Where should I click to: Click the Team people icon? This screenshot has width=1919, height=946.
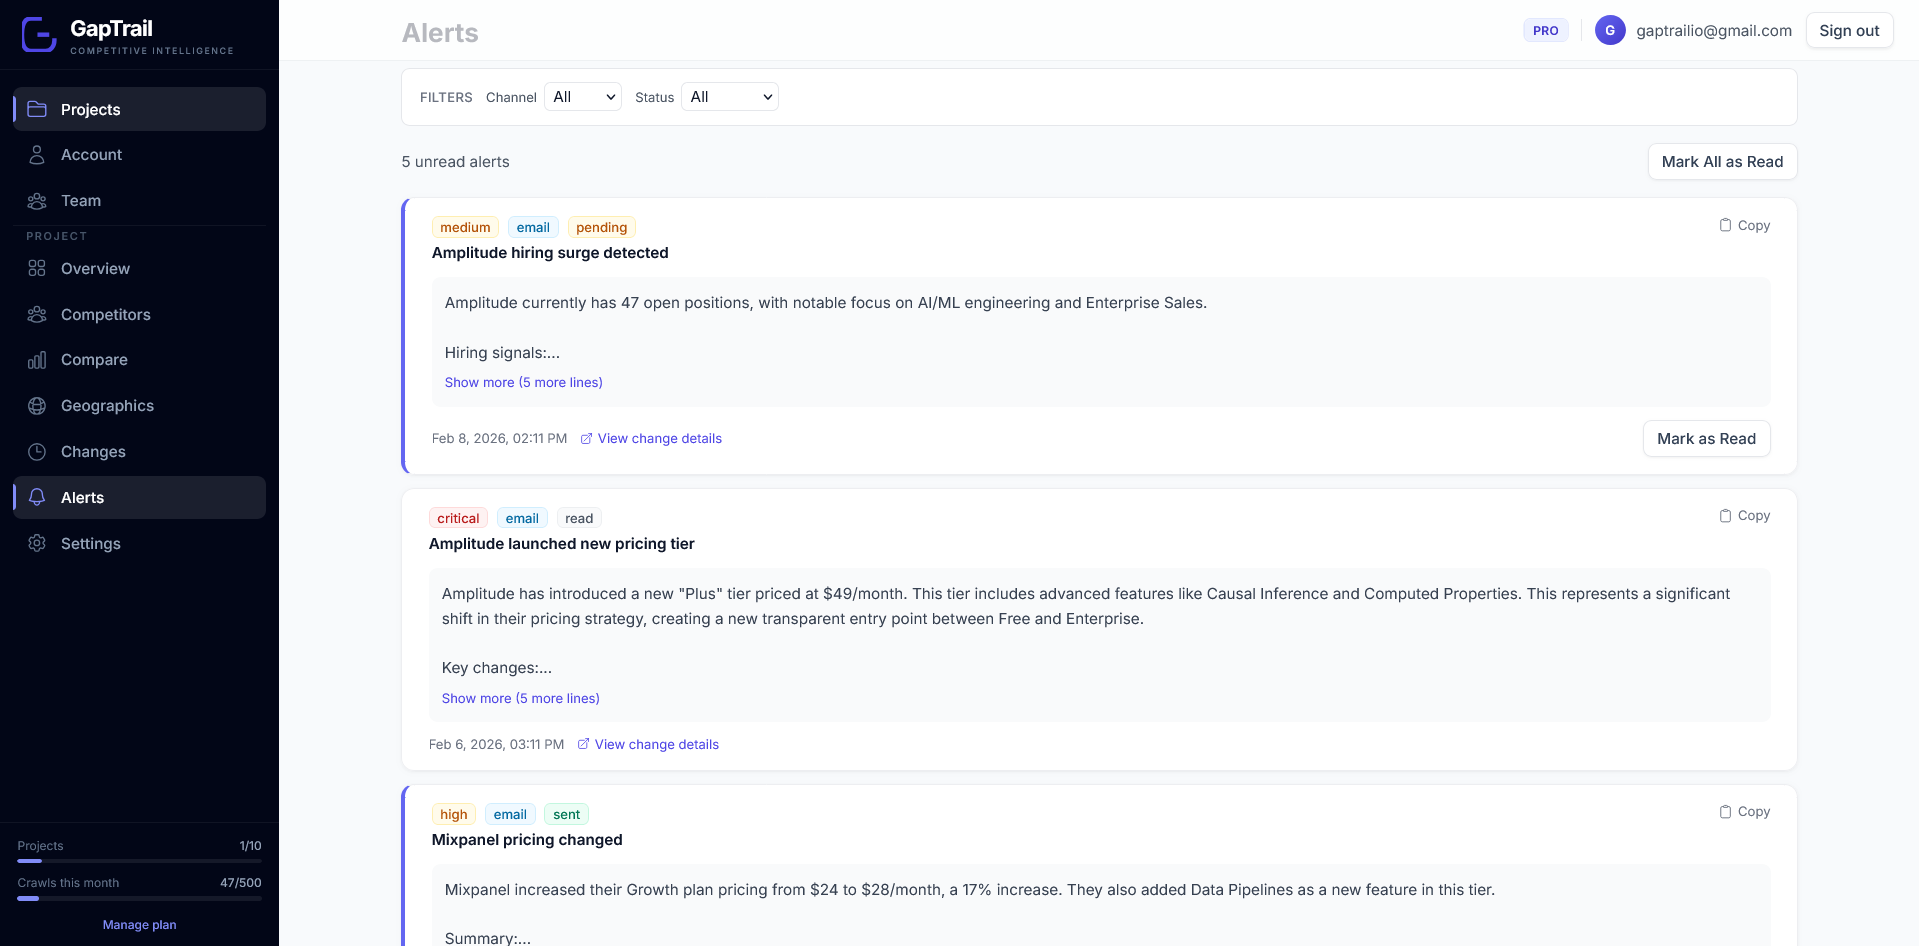click(x=37, y=201)
